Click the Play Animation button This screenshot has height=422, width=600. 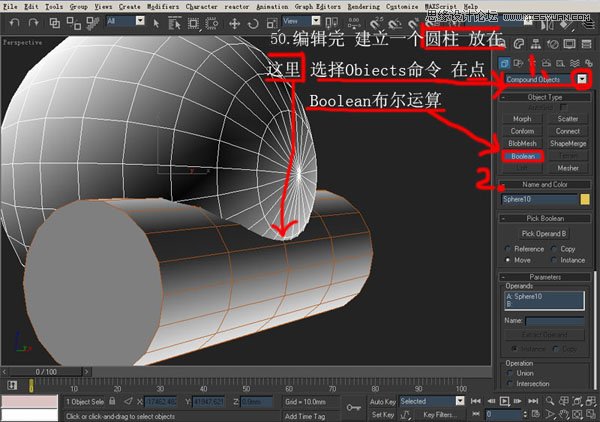click(x=504, y=401)
